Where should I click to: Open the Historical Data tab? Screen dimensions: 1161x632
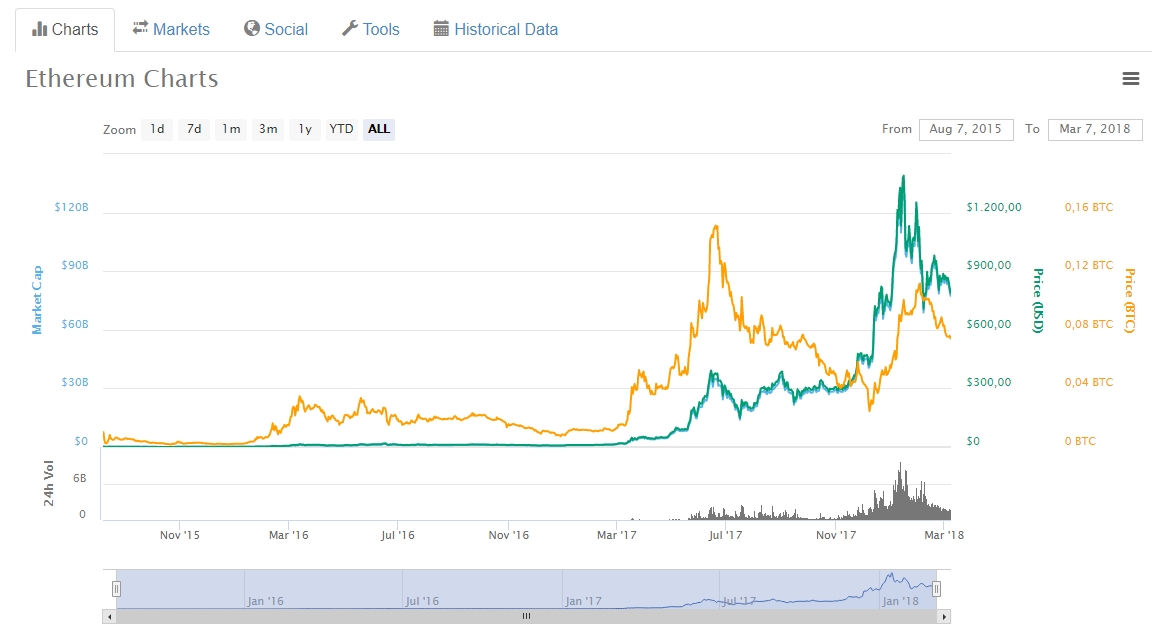coord(495,30)
